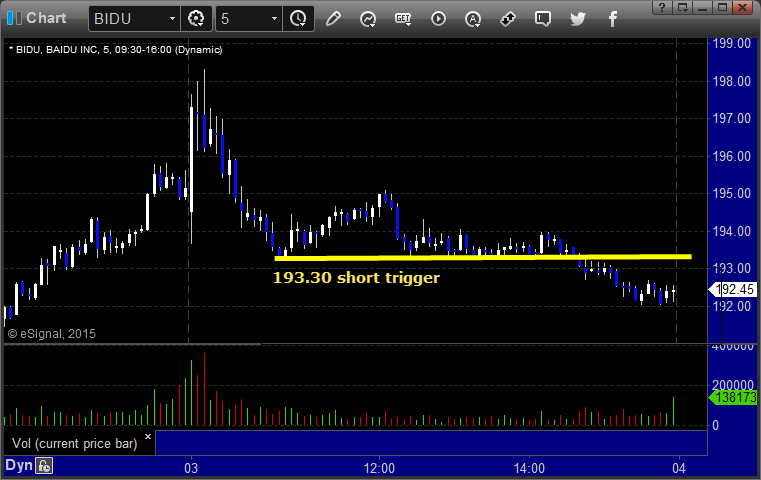Pop out the chart window button
This screenshot has height=480, width=761.
coord(682,7)
